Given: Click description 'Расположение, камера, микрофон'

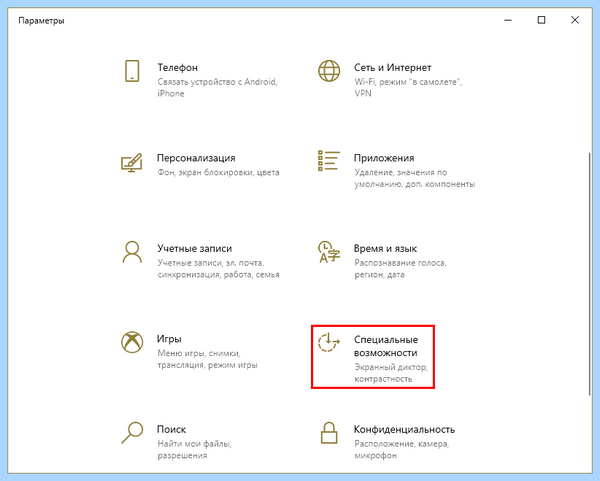Looking at the screenshot, I should (x=401, y=450).
